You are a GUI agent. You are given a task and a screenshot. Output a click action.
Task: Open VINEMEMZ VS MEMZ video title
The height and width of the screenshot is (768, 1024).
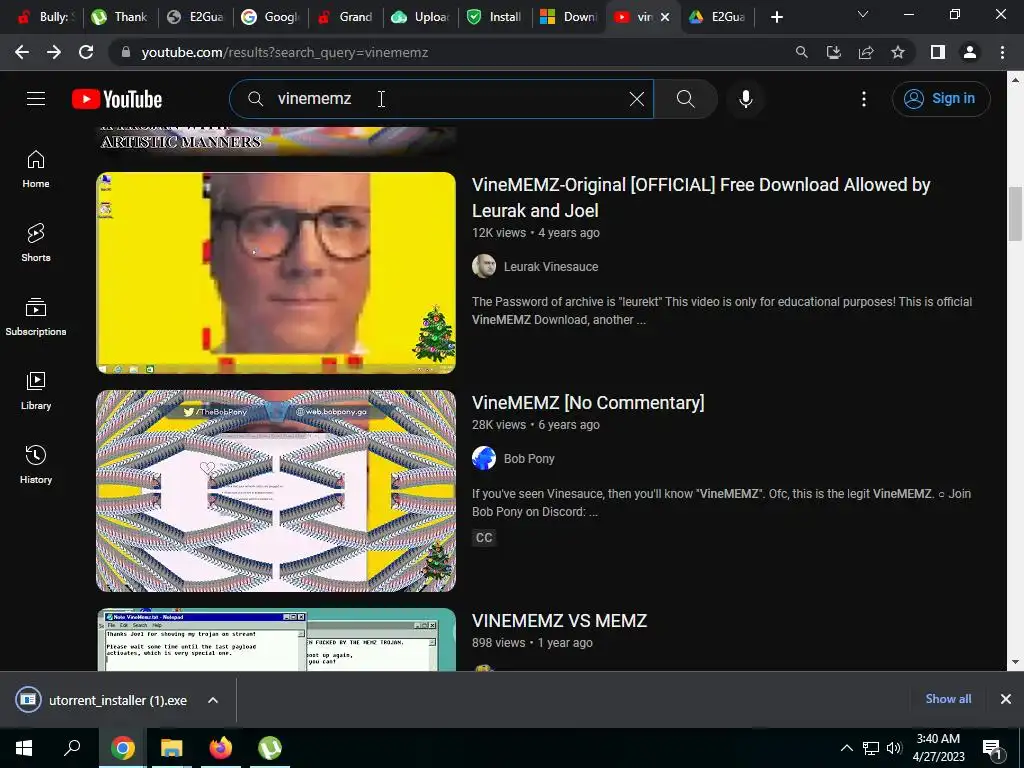[559, 620]
